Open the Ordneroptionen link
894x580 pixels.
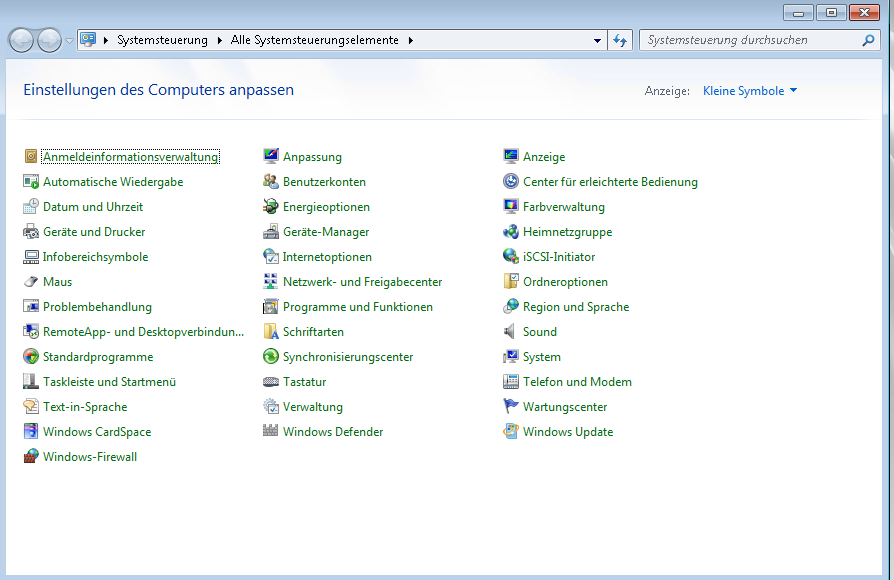pos(565,282)
